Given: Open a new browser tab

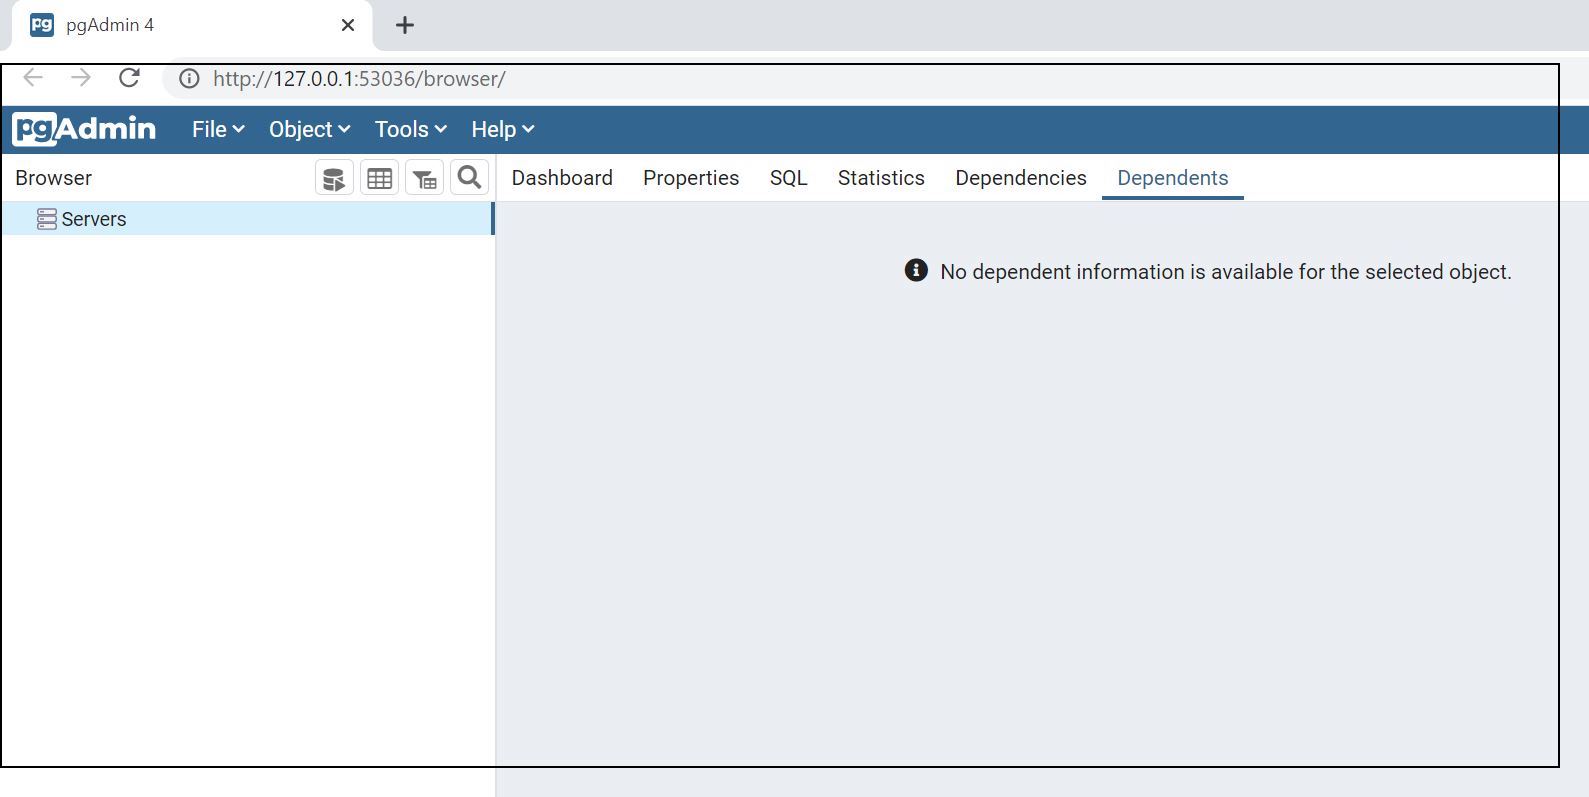Looking at the screenshot, I should click(405, 26).
